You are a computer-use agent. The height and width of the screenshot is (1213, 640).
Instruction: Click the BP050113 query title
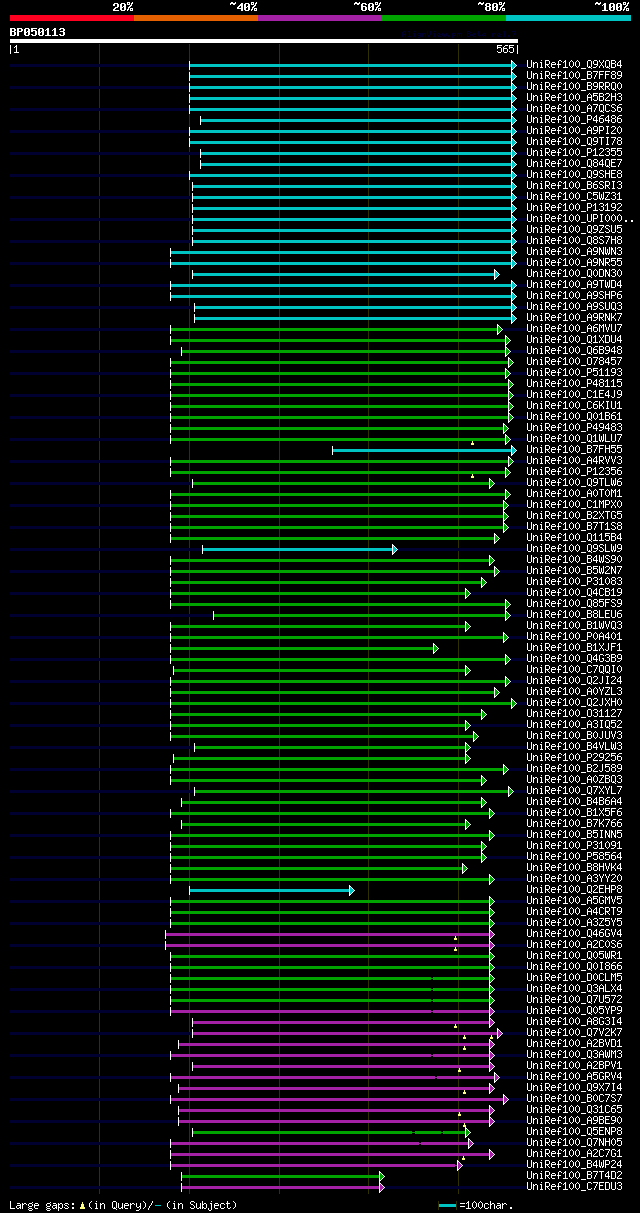pyautogui.click(x=38, y=32)
